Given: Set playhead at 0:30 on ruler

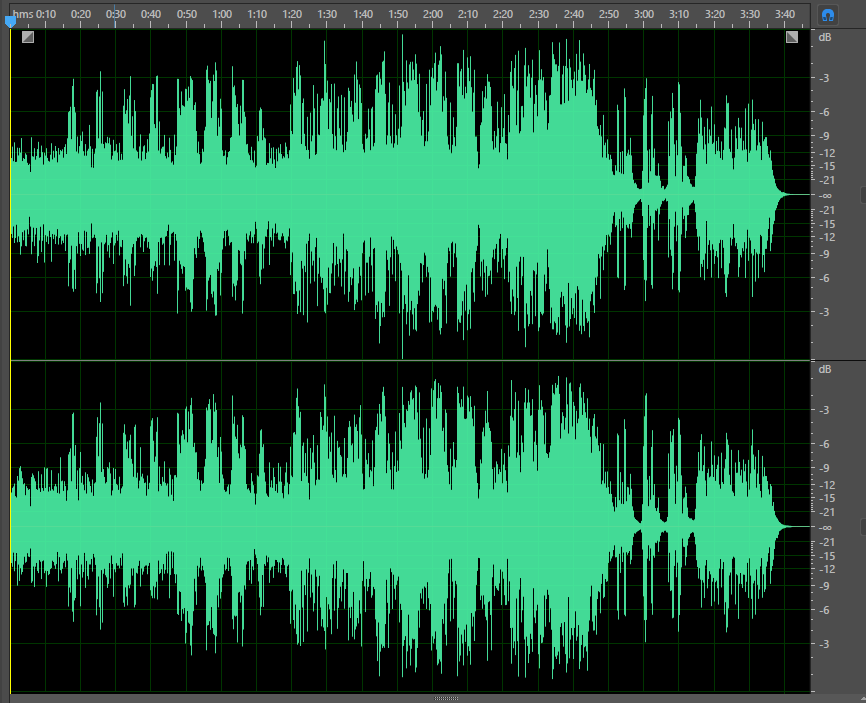Looking at the screenshot, I should click(x=116, y=14).
